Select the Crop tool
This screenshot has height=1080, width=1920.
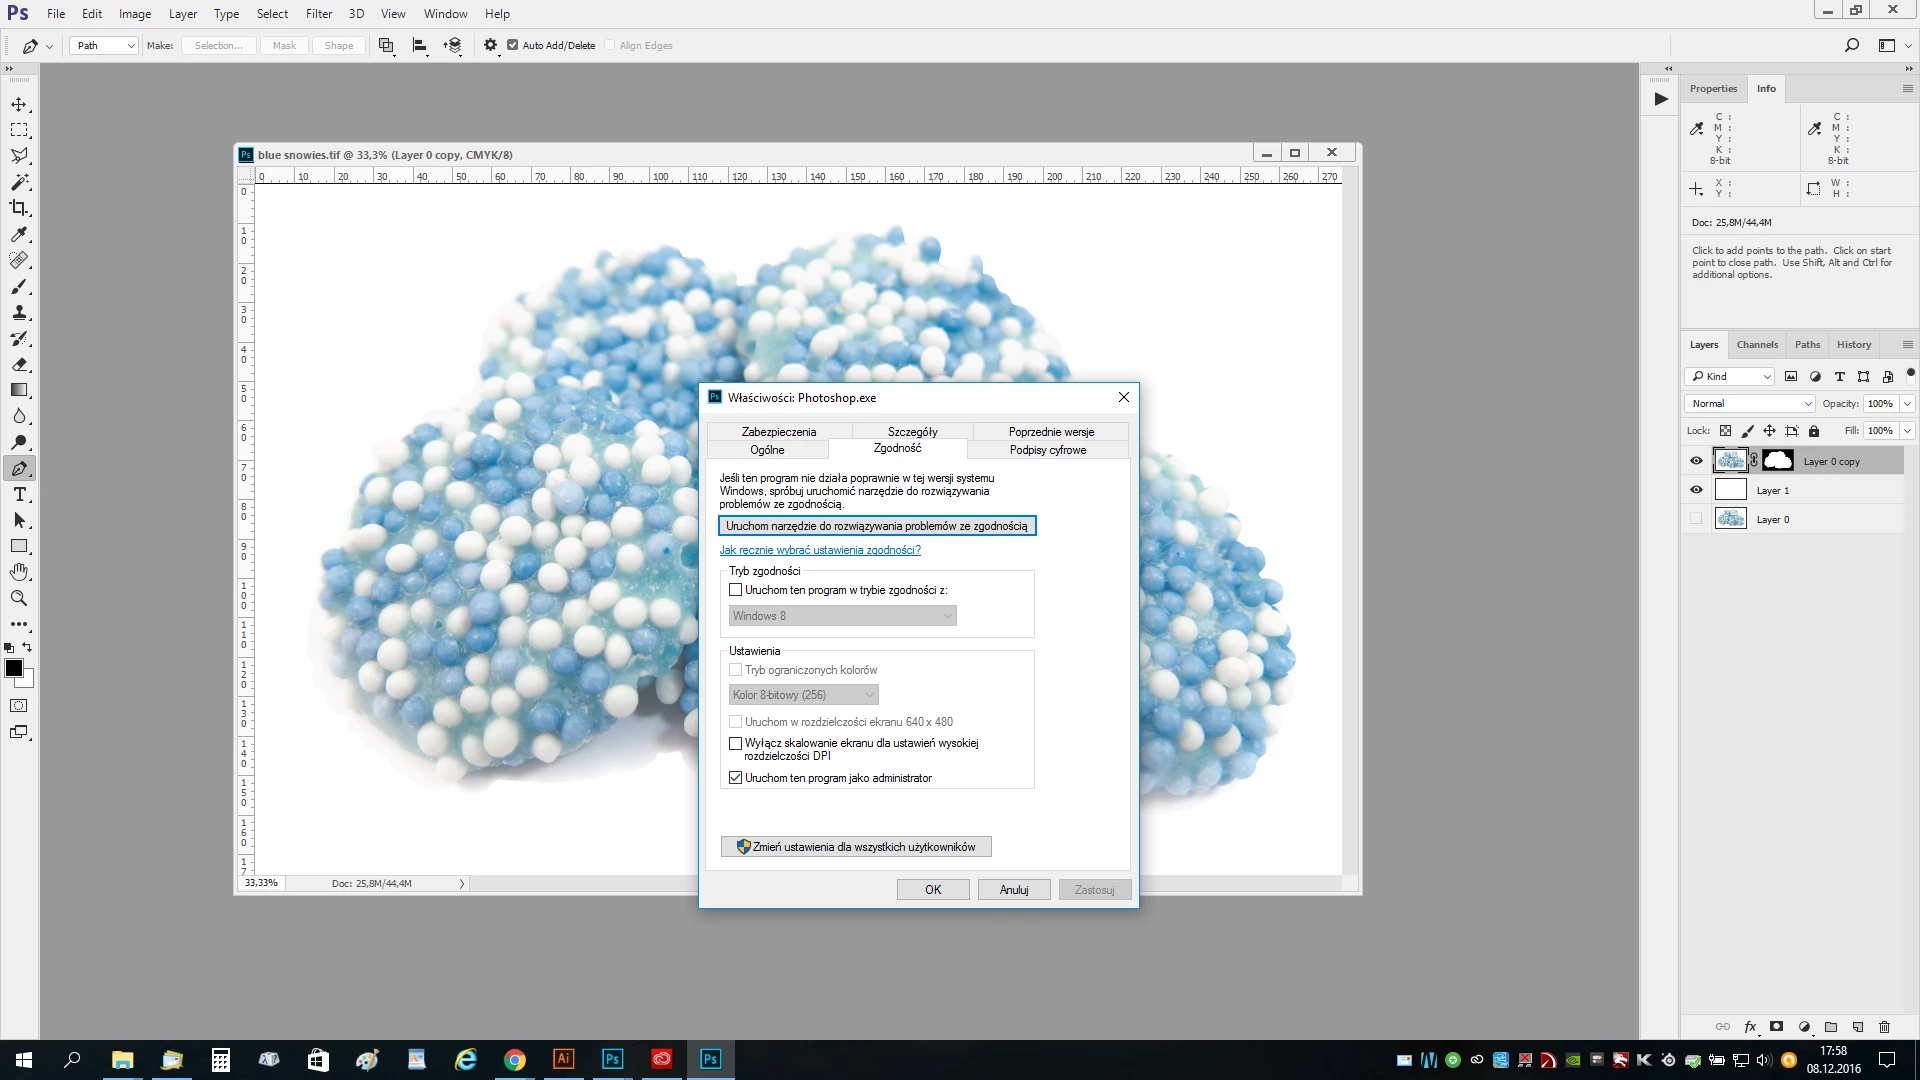click(19, 208)
